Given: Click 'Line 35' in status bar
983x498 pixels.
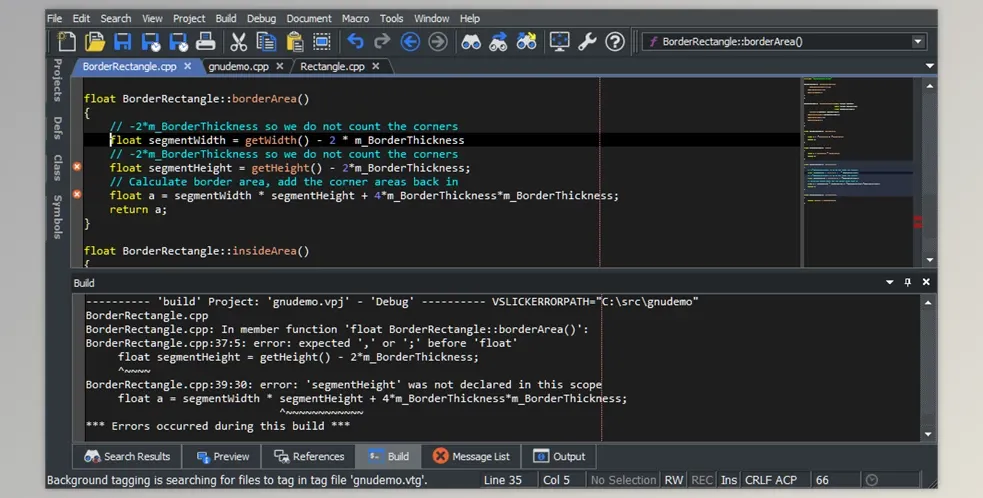Looking at the screenshot, I should 503,480.
